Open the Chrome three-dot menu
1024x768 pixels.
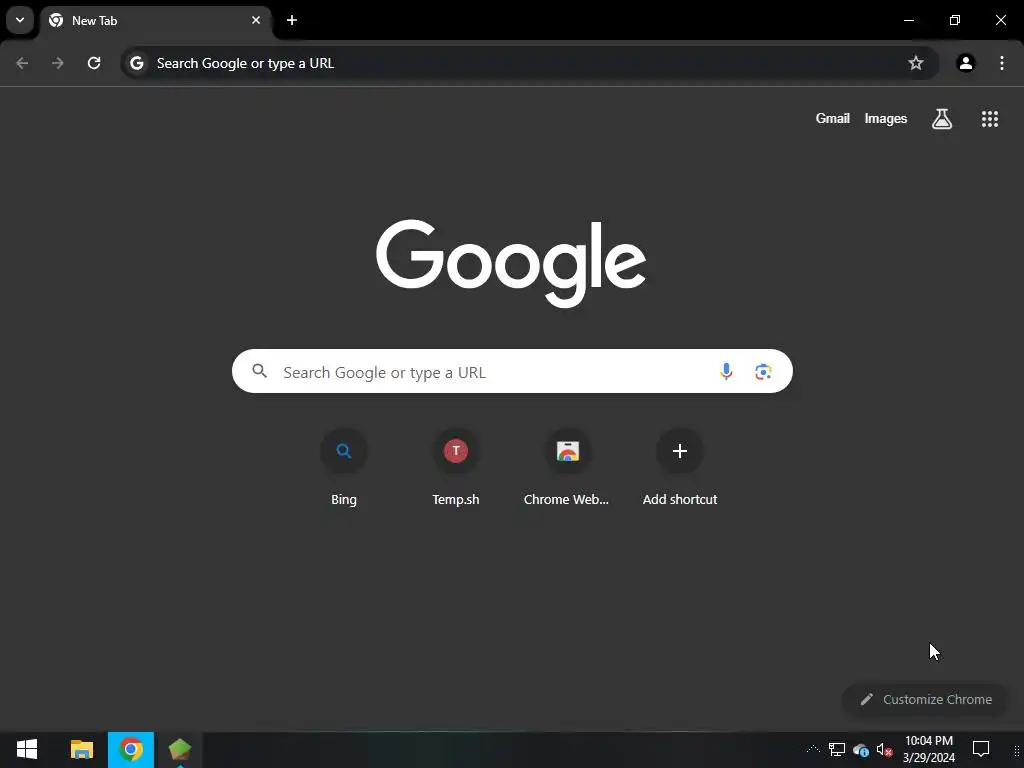[x=1002, y=63]
